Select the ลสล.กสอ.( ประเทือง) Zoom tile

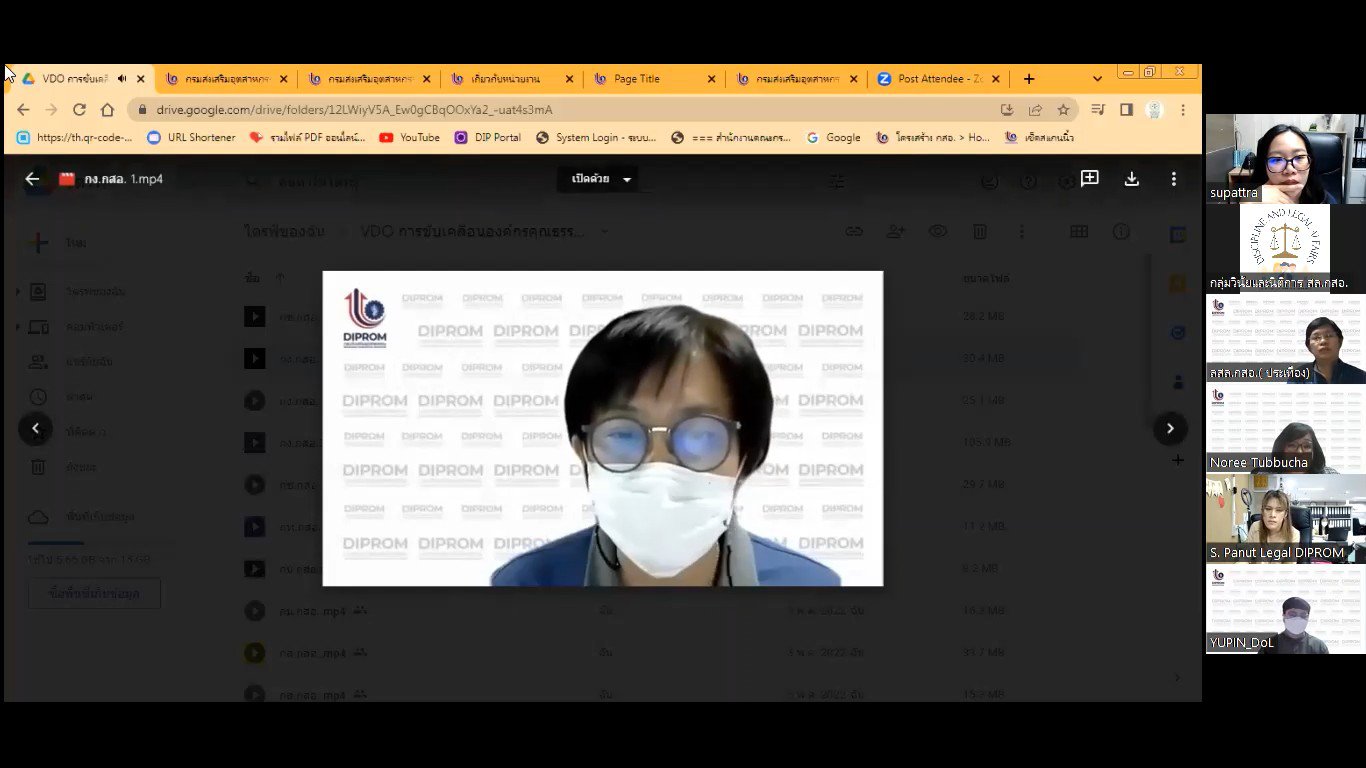(1285, 338)
